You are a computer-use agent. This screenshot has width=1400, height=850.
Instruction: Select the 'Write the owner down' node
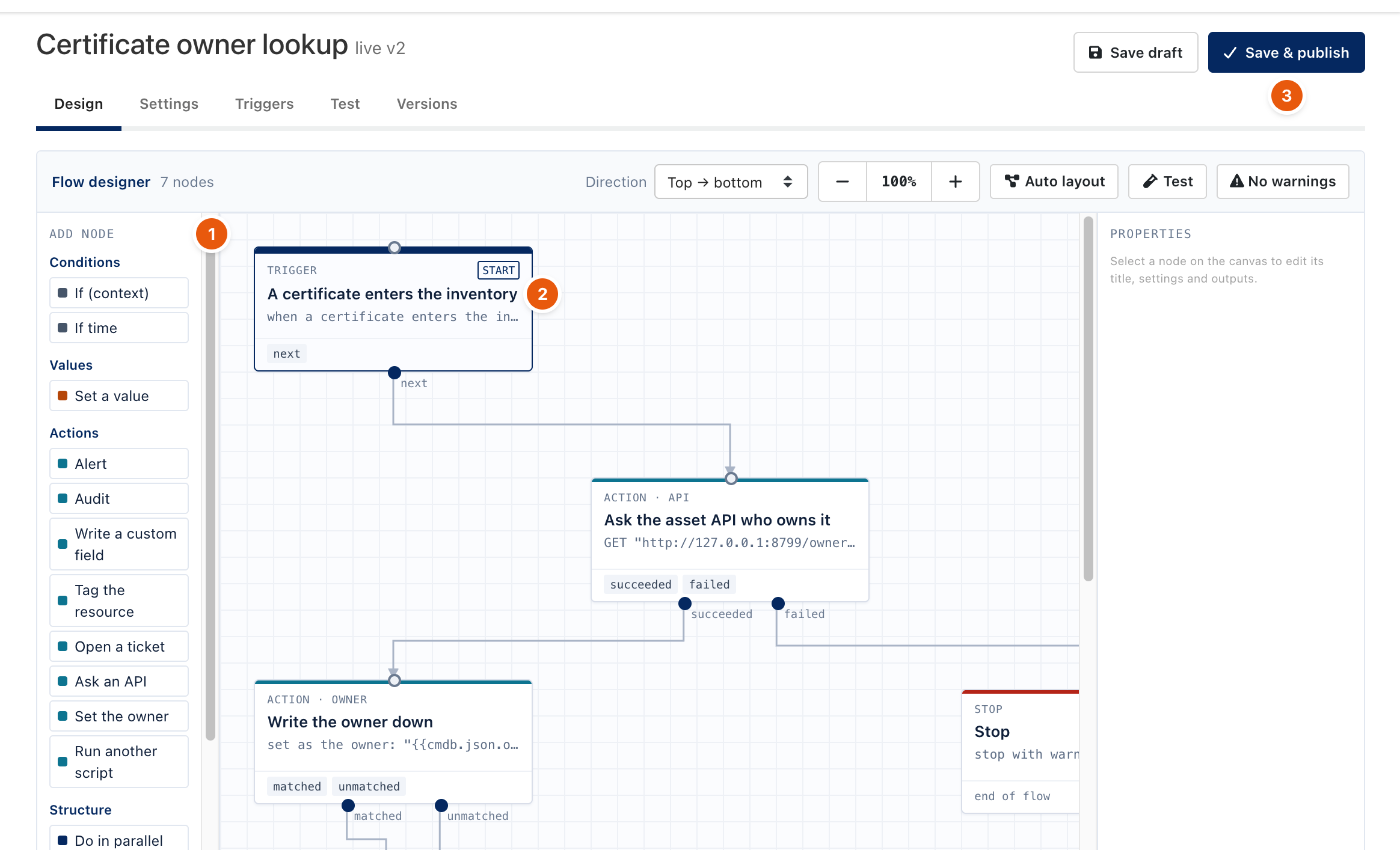click(393, 742)
